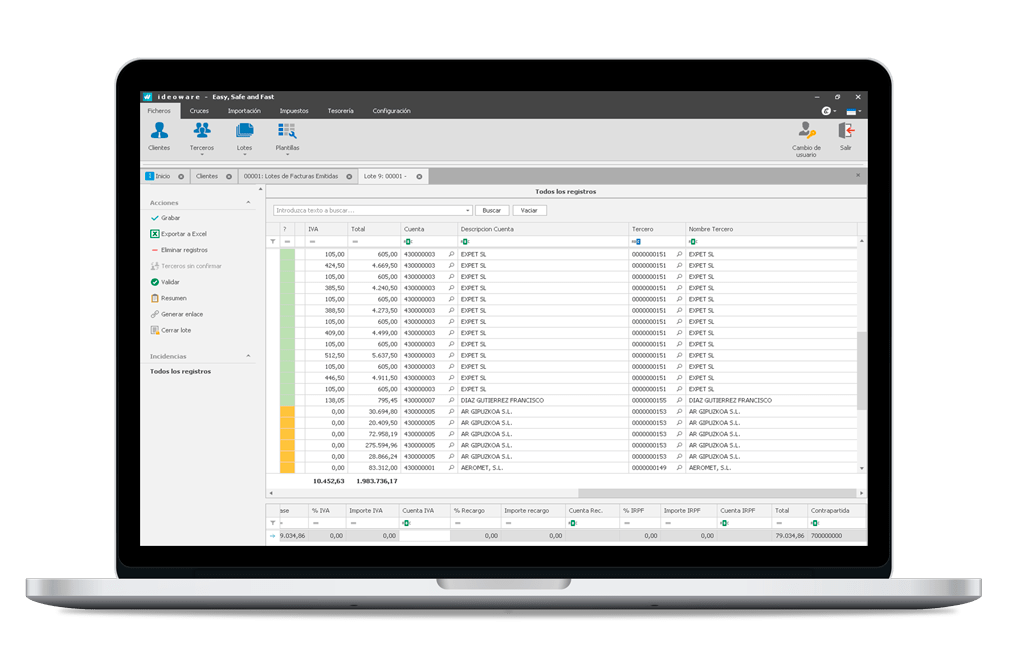Click magnifier beside Cuenta 430000007
Image resolution: width=1014 pixels, height=666 pixels.
pos(451,400)
